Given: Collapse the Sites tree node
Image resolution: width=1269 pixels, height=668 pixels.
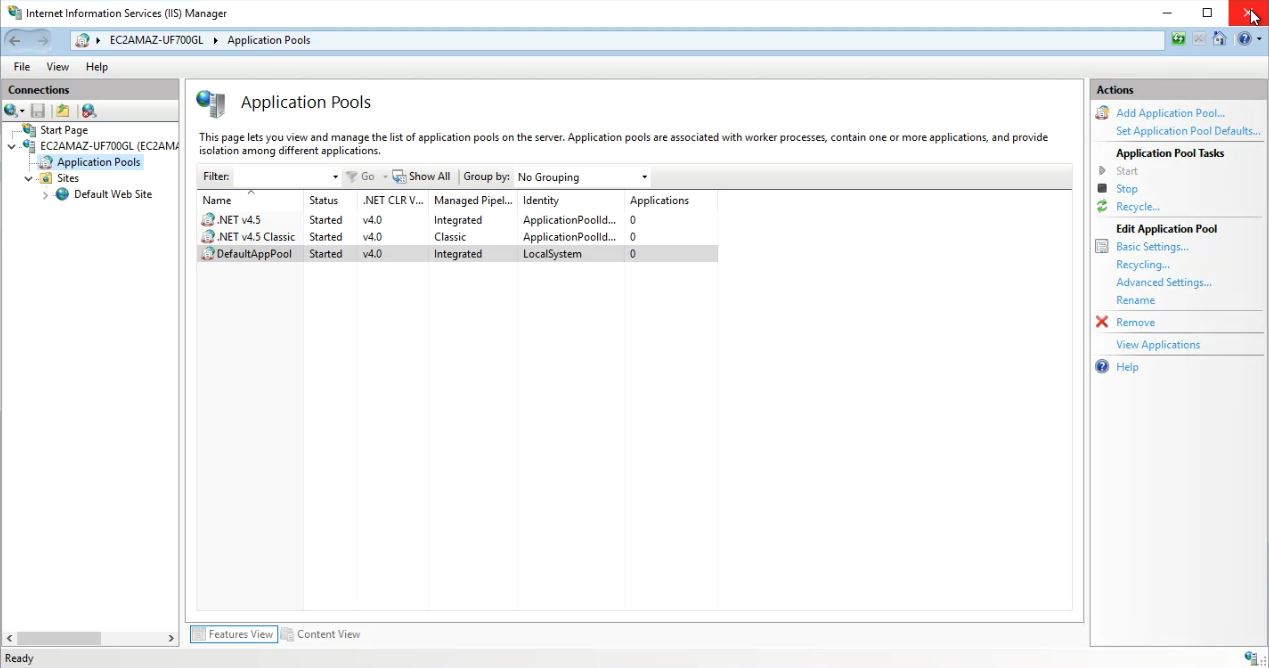Looking at the screenshot, I should click(28, 178).
